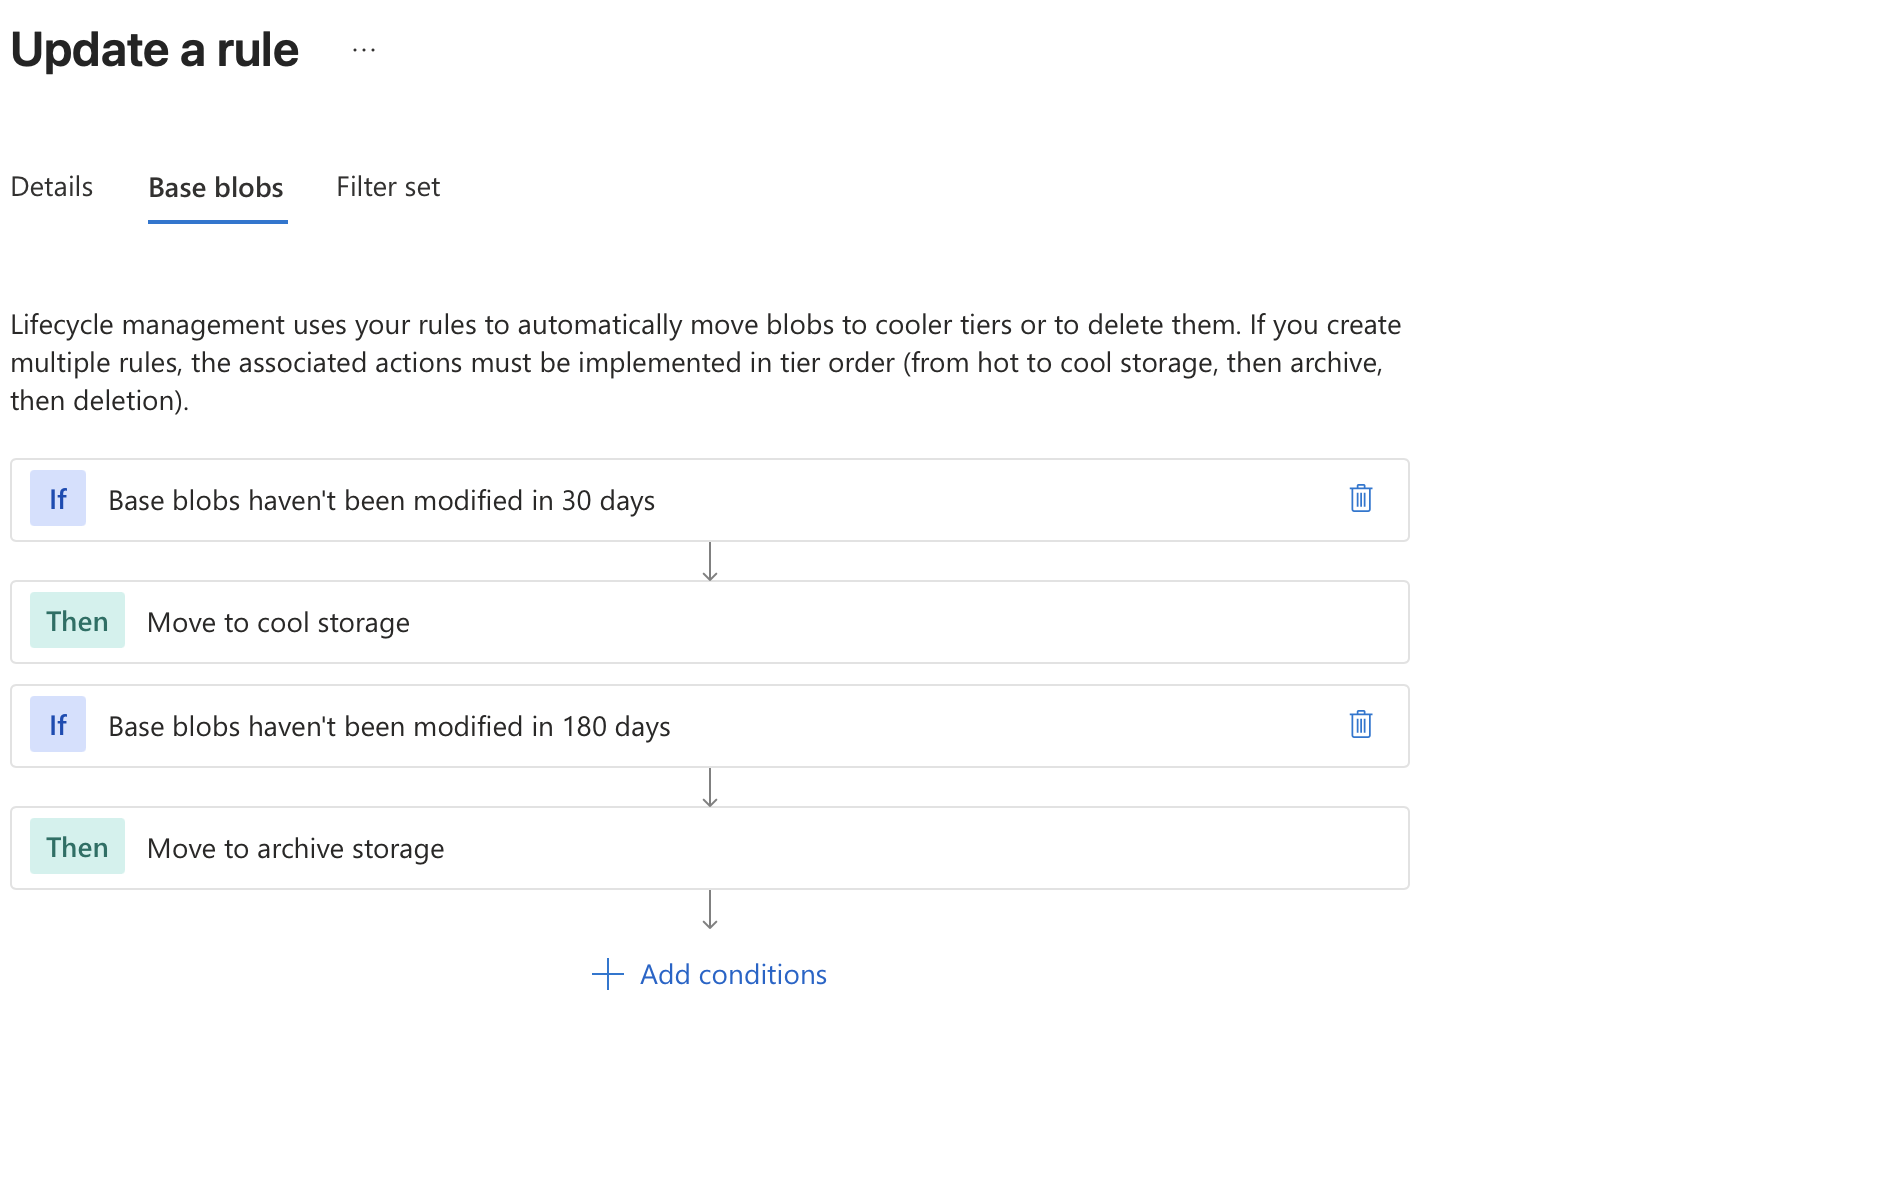Delete the 180 days condition
The image size is (1884, 1190).
click(1360, 724)
